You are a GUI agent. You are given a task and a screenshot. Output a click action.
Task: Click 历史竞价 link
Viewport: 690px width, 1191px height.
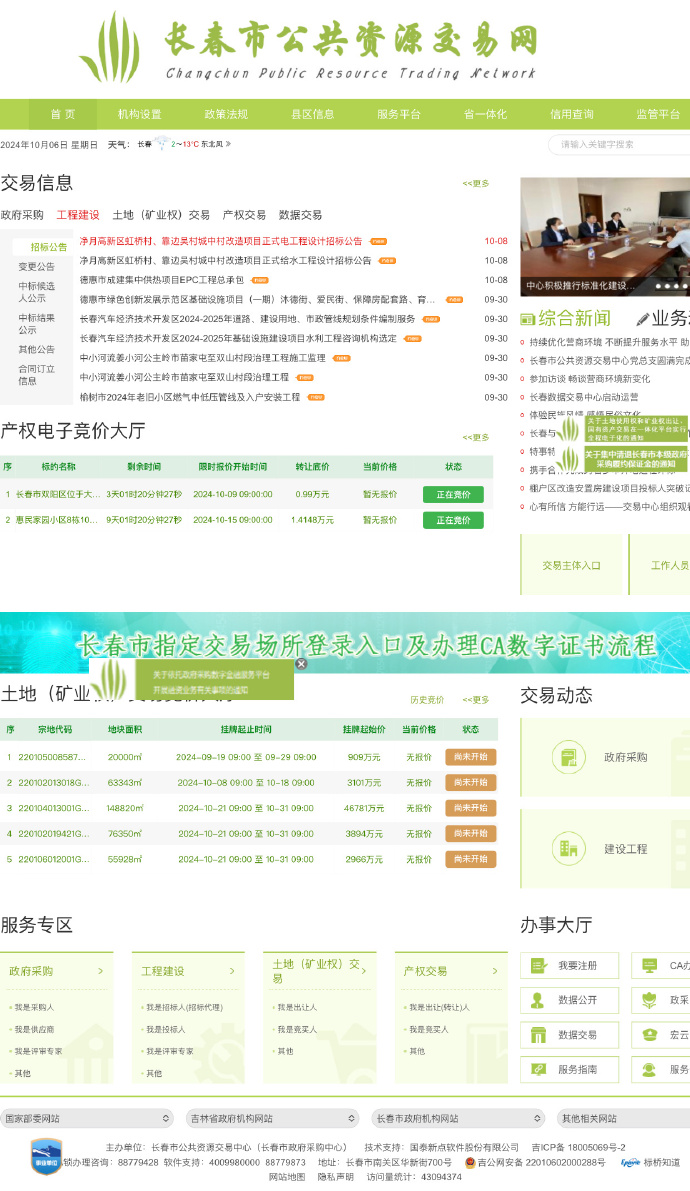427,700
